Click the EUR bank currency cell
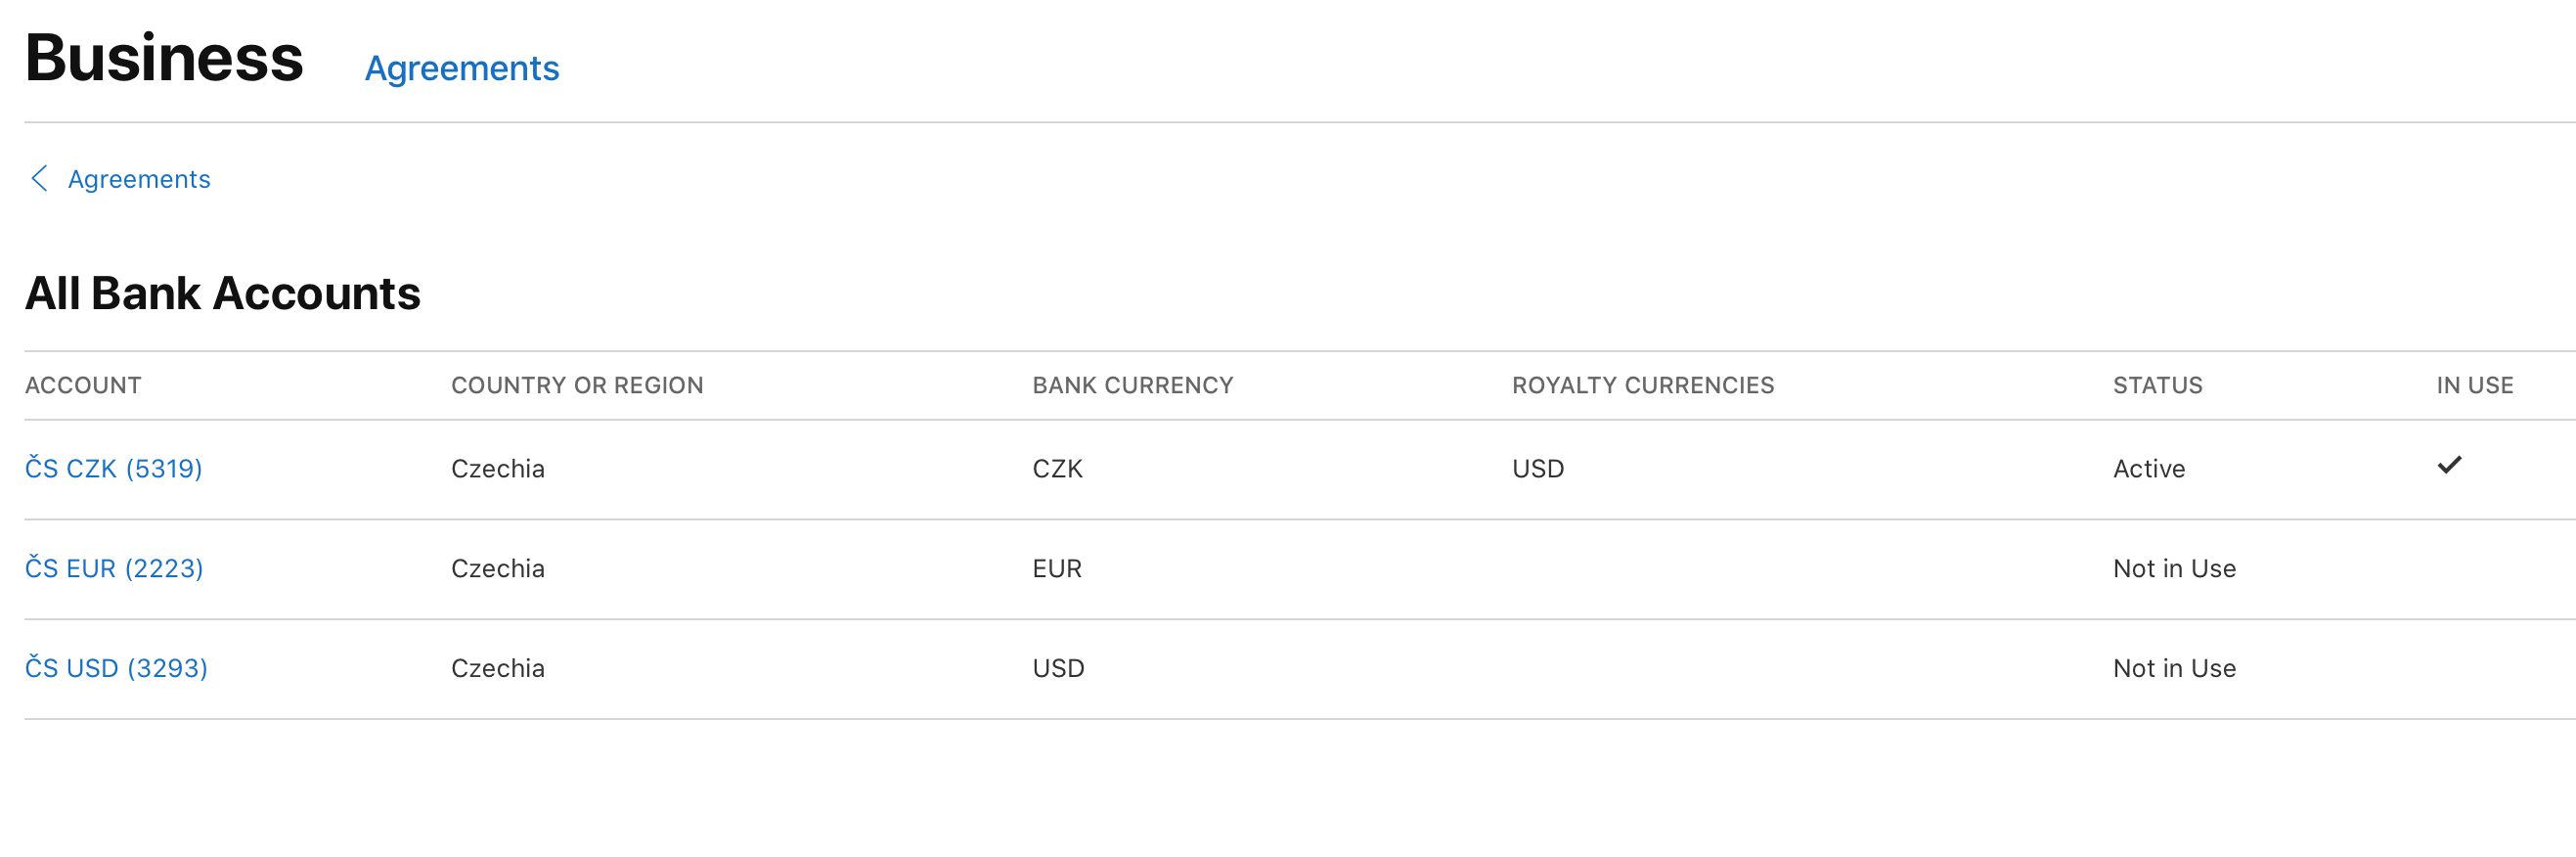 [x=1056, y=568]
